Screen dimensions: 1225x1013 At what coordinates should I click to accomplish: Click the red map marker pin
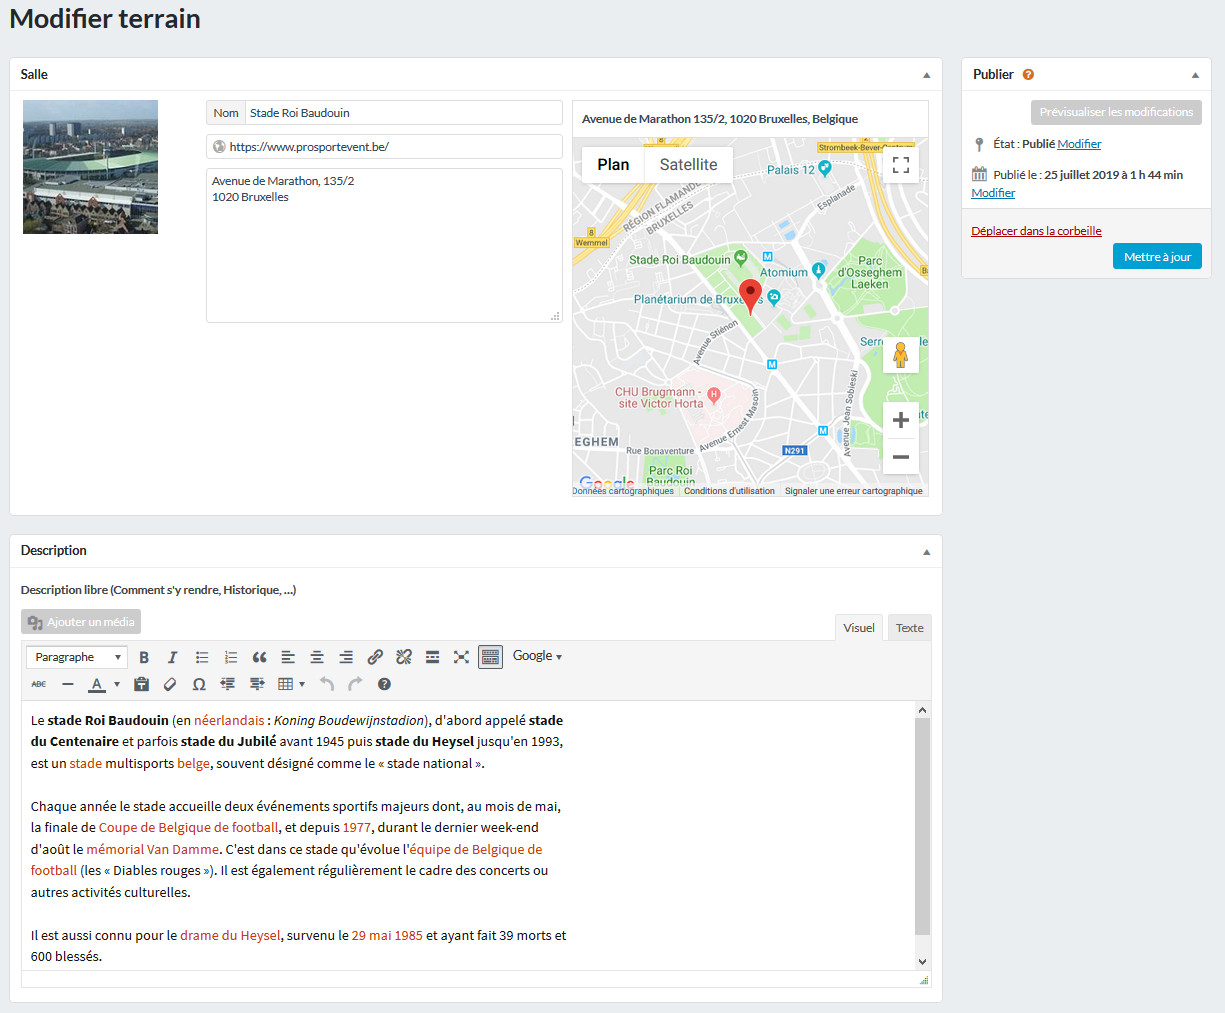(x=750, y=297)
